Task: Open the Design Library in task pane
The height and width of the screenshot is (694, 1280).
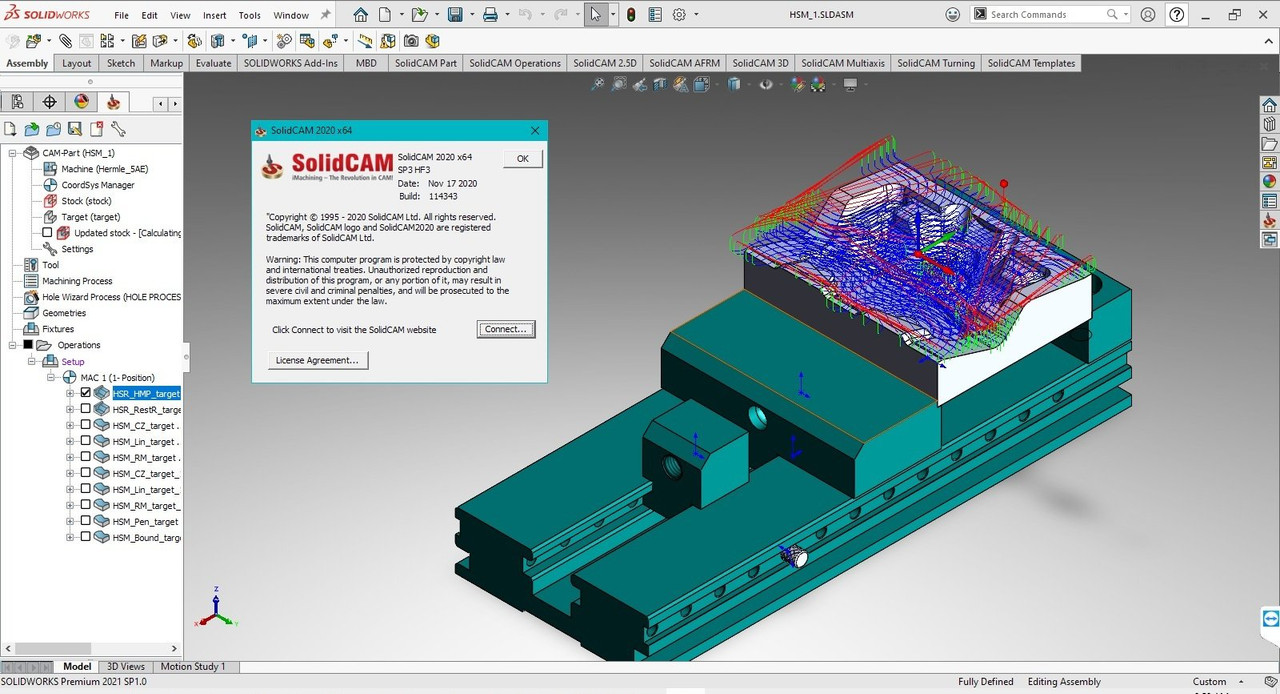Action: [1269, 124]
